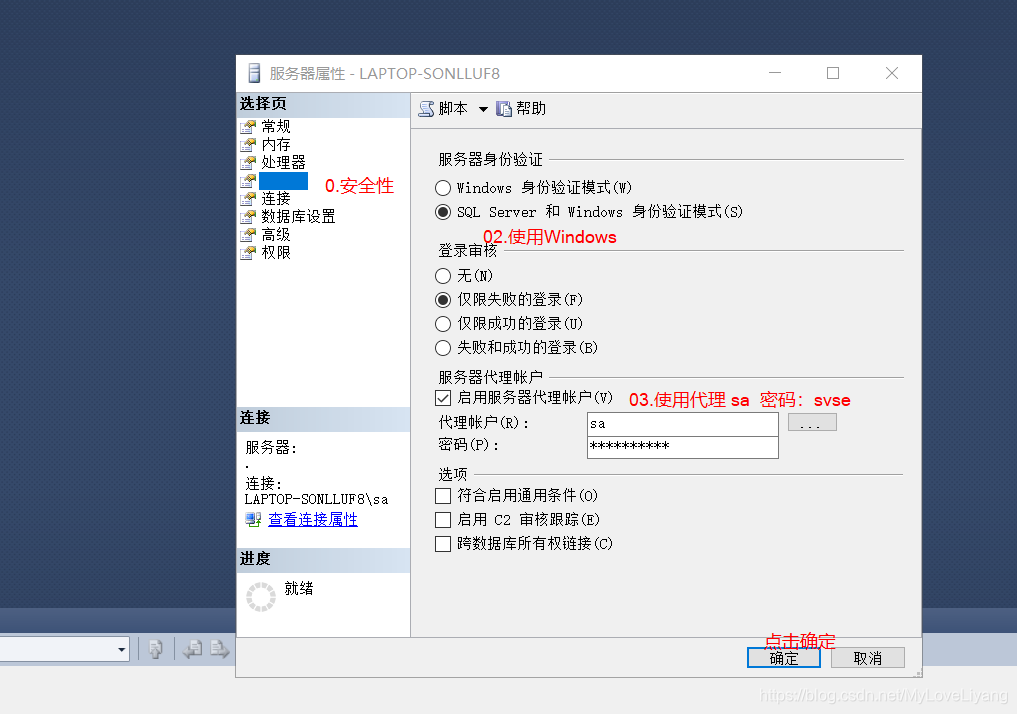Select SQL Server 和 Windows 身份验证模式

click(443, 212)
